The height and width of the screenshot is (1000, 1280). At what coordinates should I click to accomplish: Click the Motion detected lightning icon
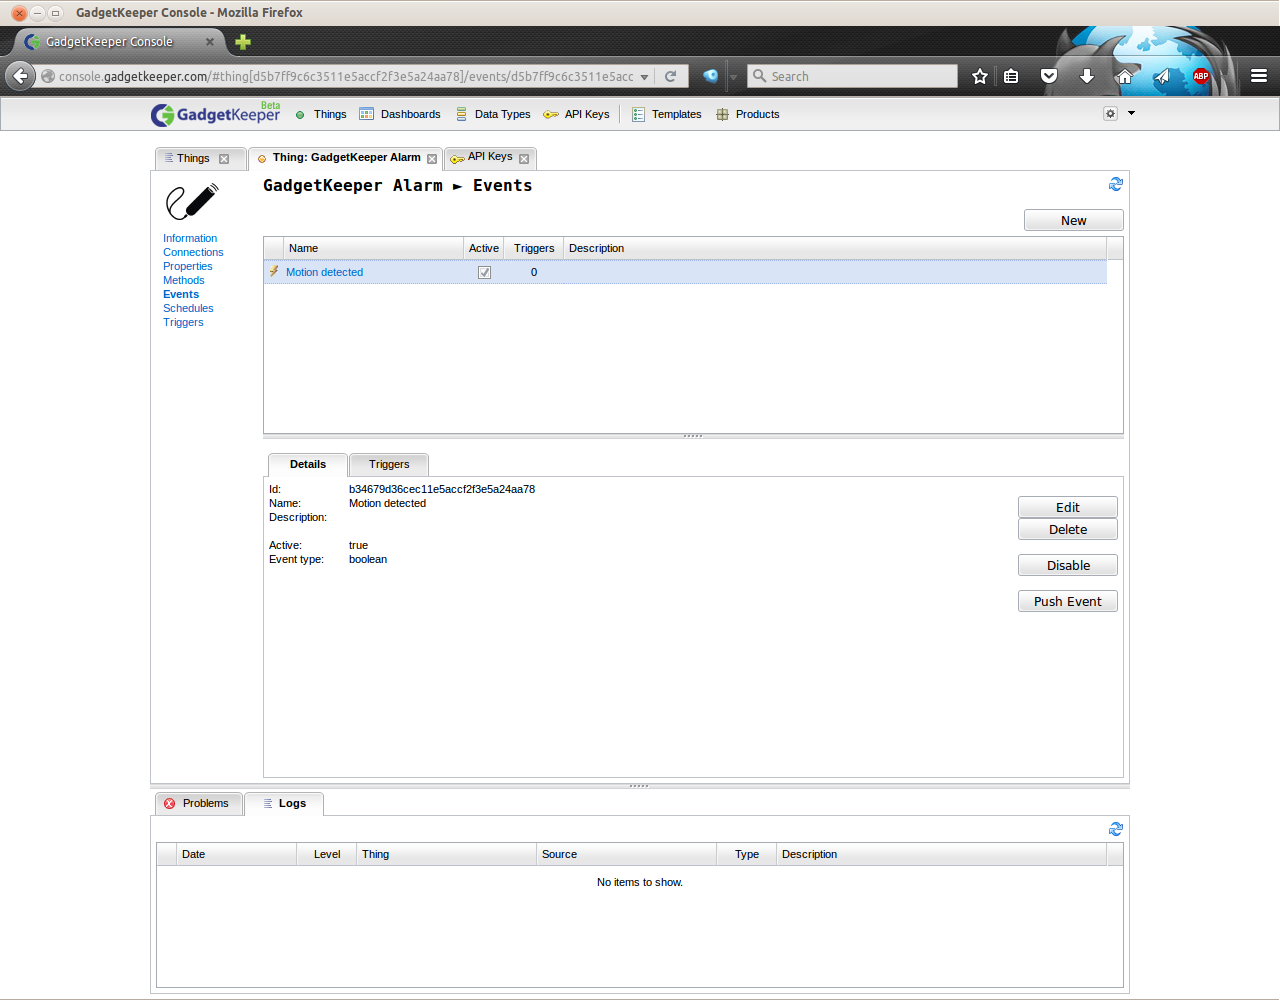[274, 271]
